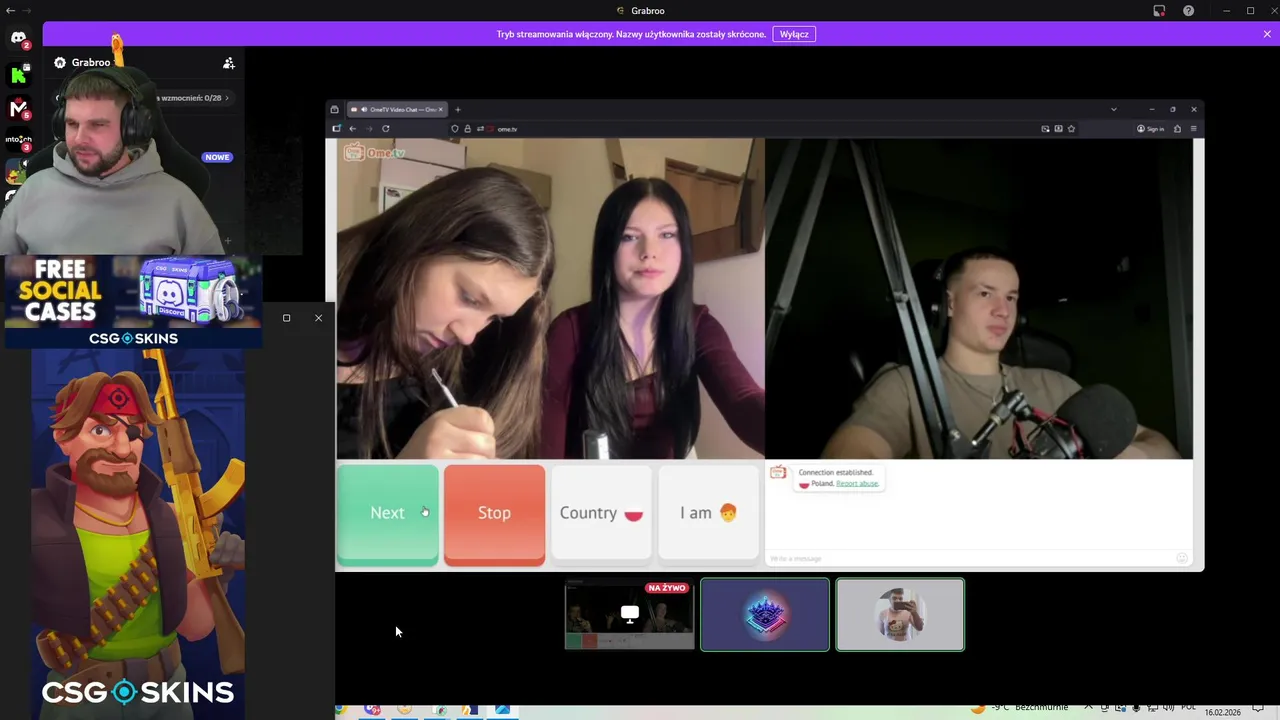Image resolution: width=1280 pixels, height=720 pixels.
Task: Close the popout panel with X
Action: [318, 318]
